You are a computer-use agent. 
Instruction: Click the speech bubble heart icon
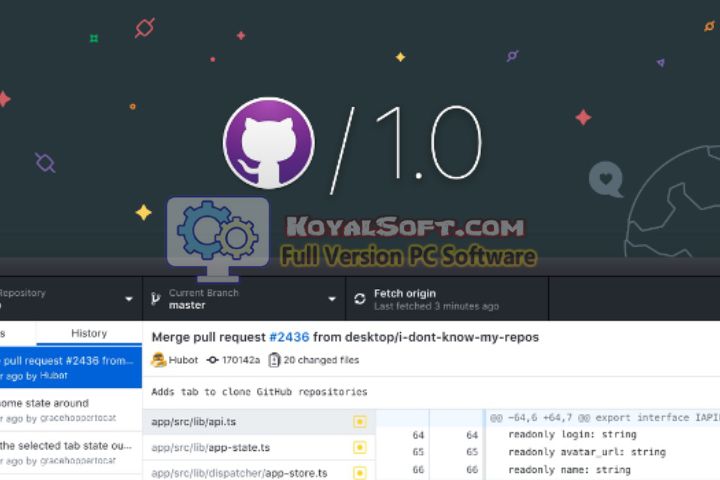[x=606, y=179]
